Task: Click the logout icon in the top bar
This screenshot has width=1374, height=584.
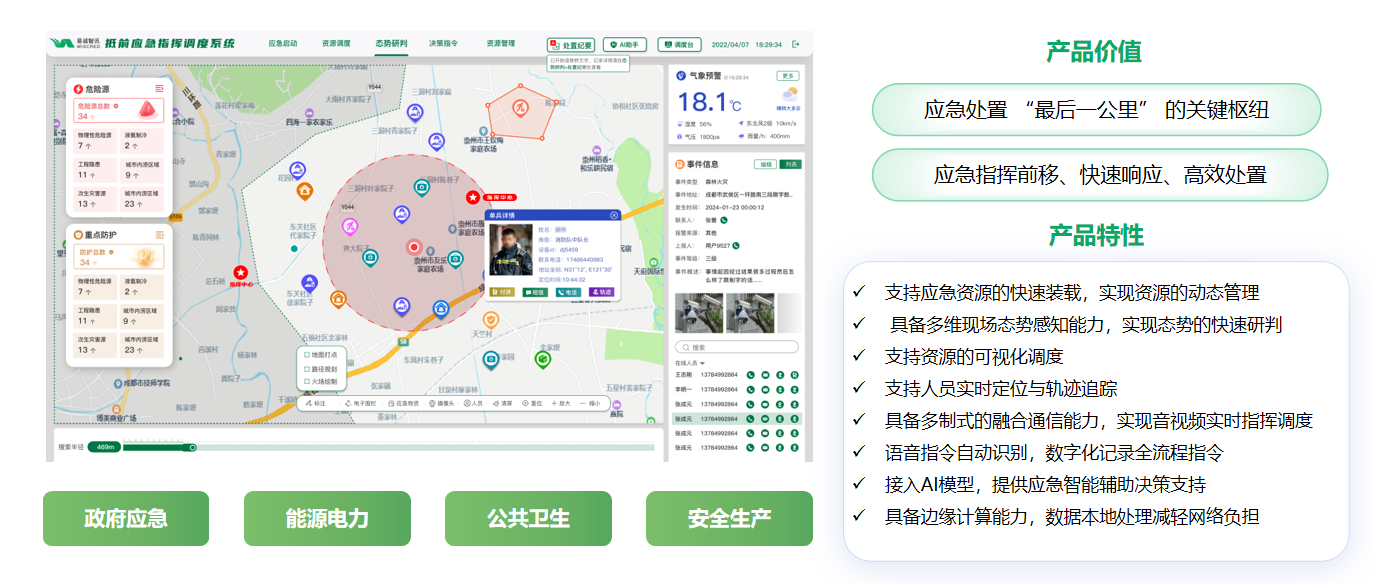Action: pos(796,44)
